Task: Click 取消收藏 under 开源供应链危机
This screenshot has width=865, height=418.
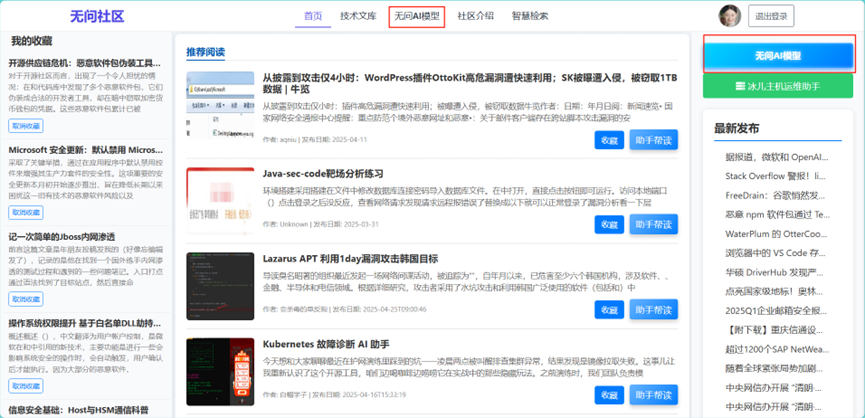Action: click(x=26, y=126)
